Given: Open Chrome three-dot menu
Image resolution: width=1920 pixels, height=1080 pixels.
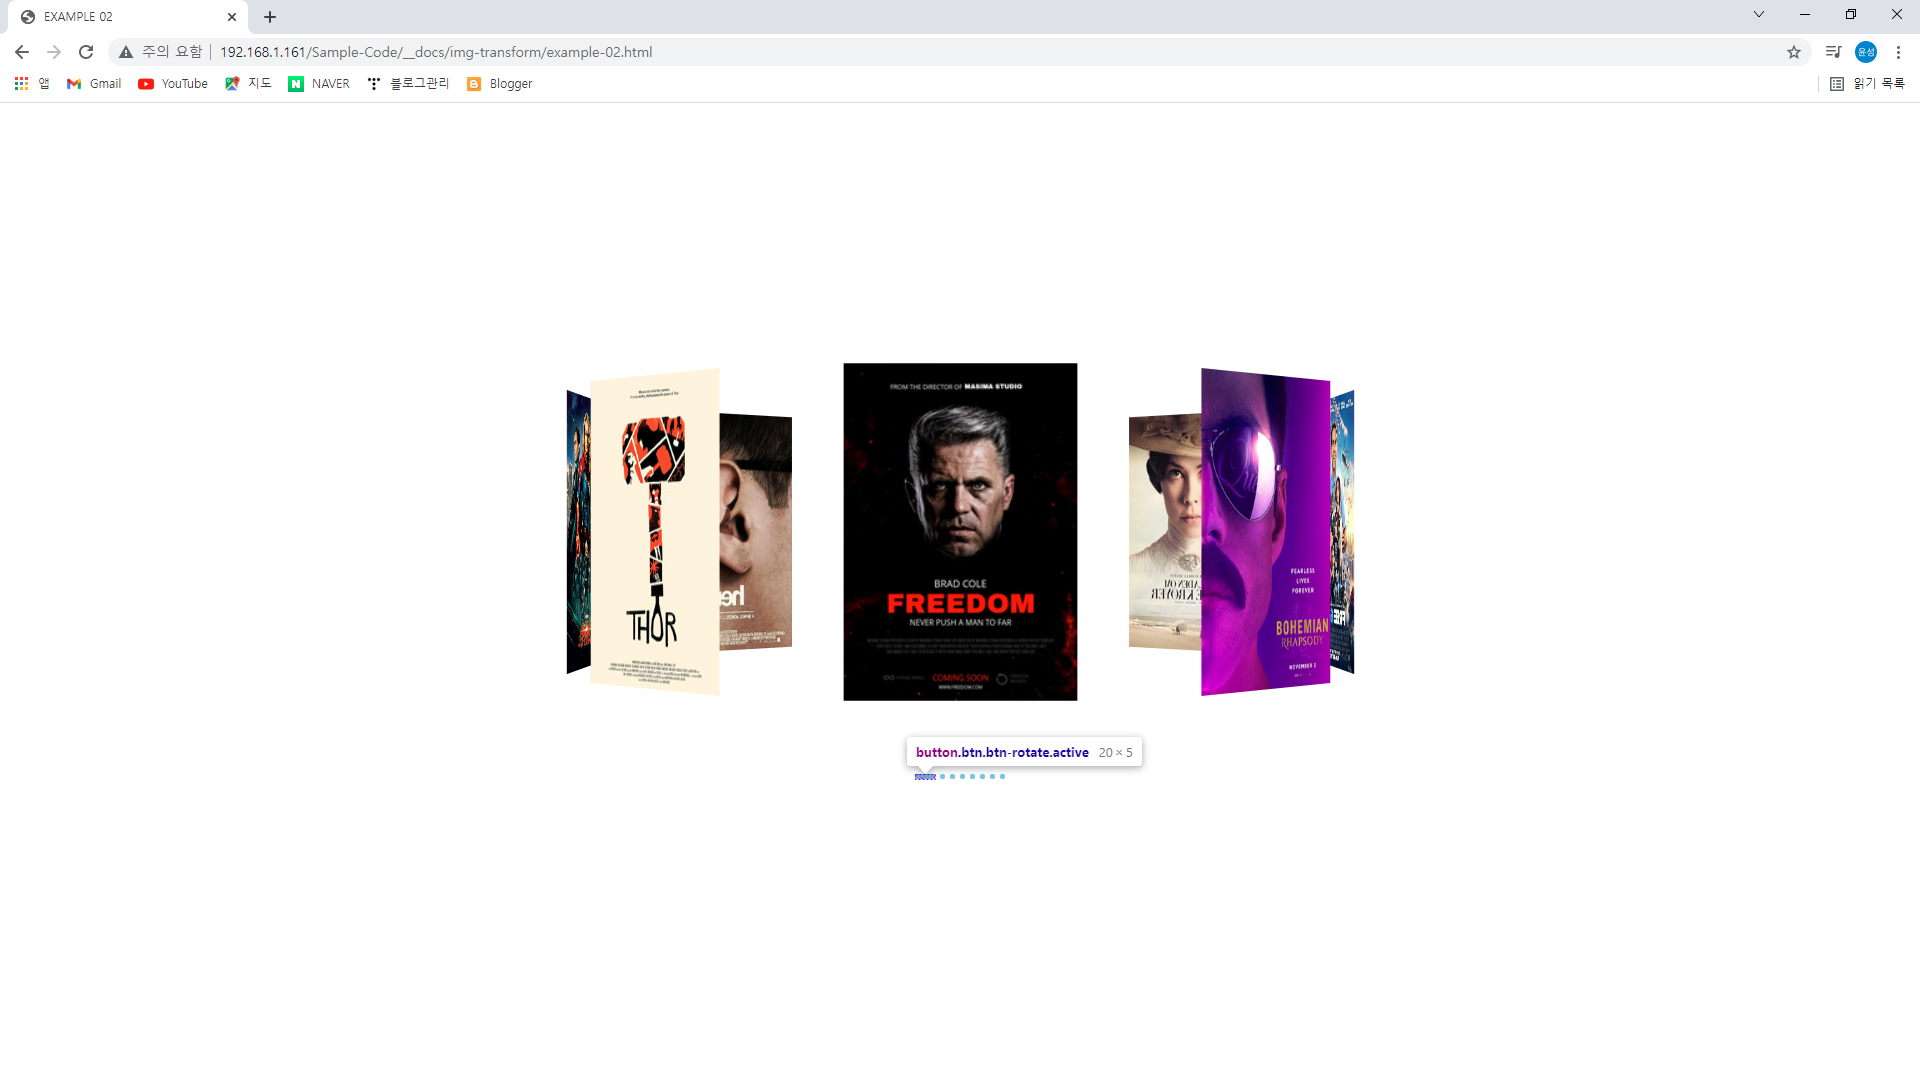Looking at the screenshot, I should coord(1898,52).
